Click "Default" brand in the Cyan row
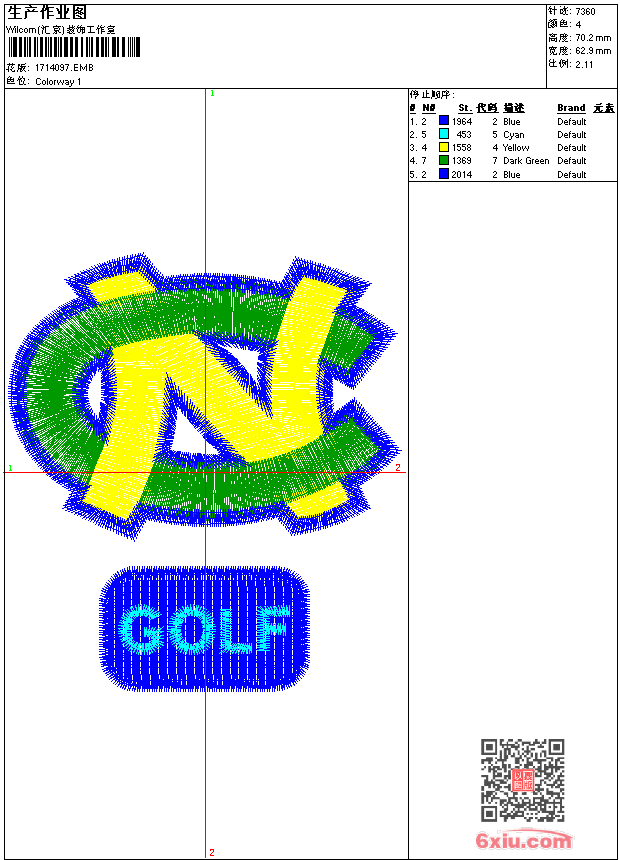The image size is (620, 860). coord(572,134)
